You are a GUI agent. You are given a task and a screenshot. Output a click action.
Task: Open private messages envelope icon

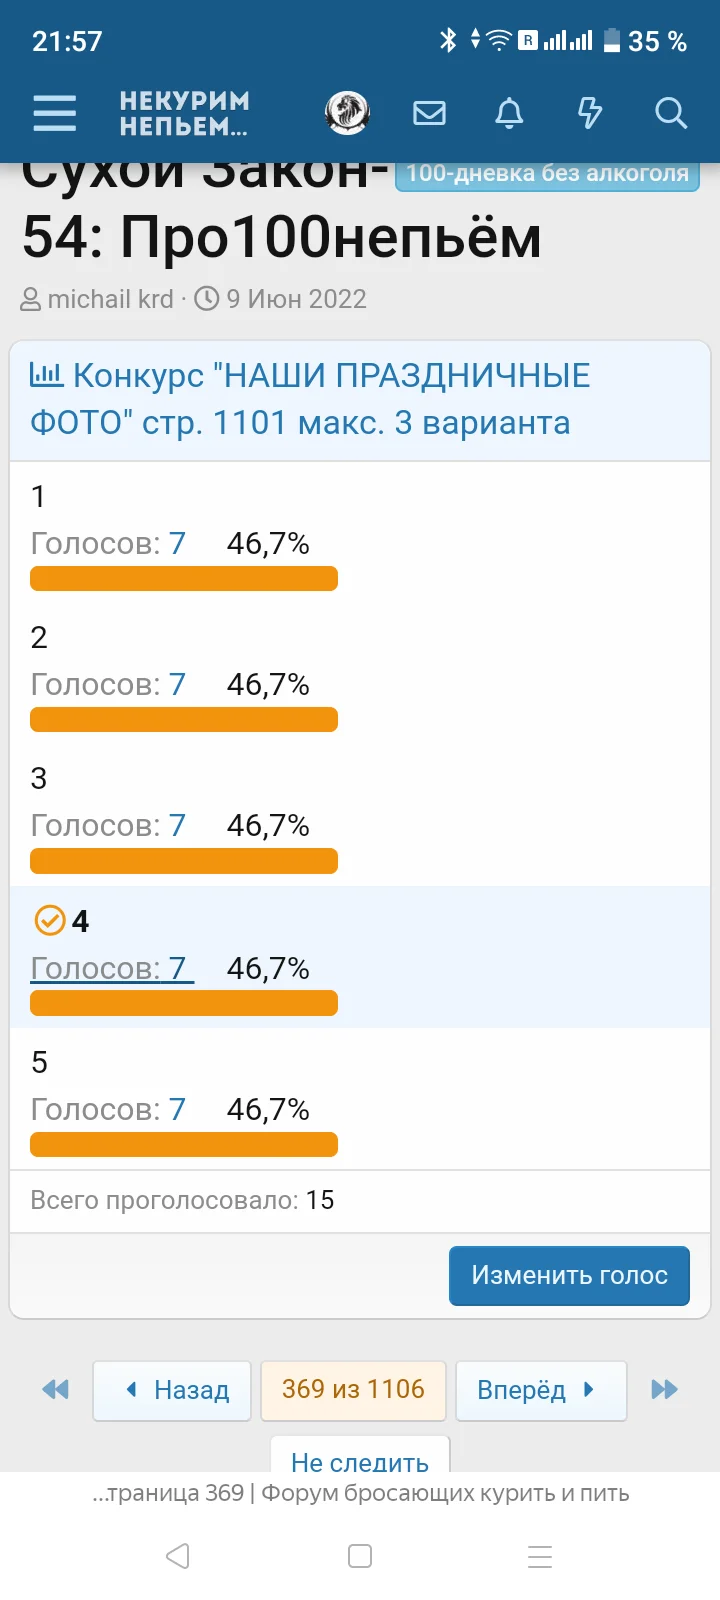pyautogui.click(x=429, y=113)
